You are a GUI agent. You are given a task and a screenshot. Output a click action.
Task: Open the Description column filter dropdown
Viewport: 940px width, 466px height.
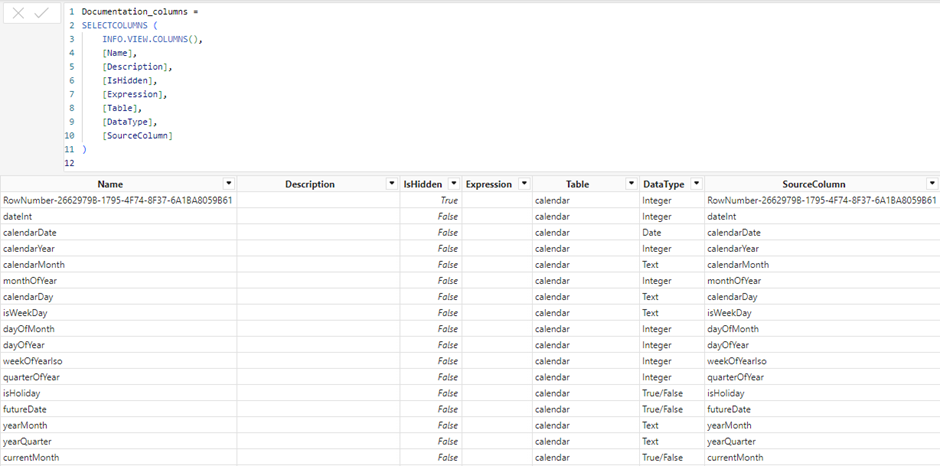point(391,184)
